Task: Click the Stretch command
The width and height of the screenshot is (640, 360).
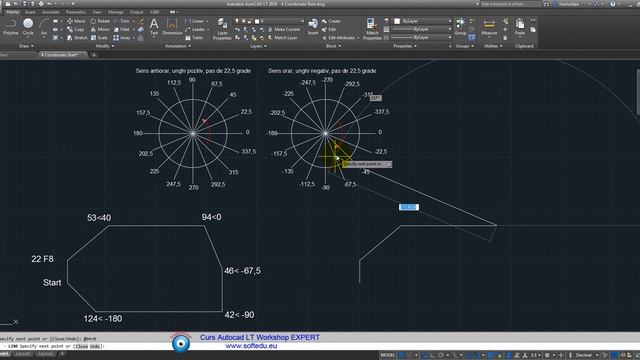Action: coord(77,38)
